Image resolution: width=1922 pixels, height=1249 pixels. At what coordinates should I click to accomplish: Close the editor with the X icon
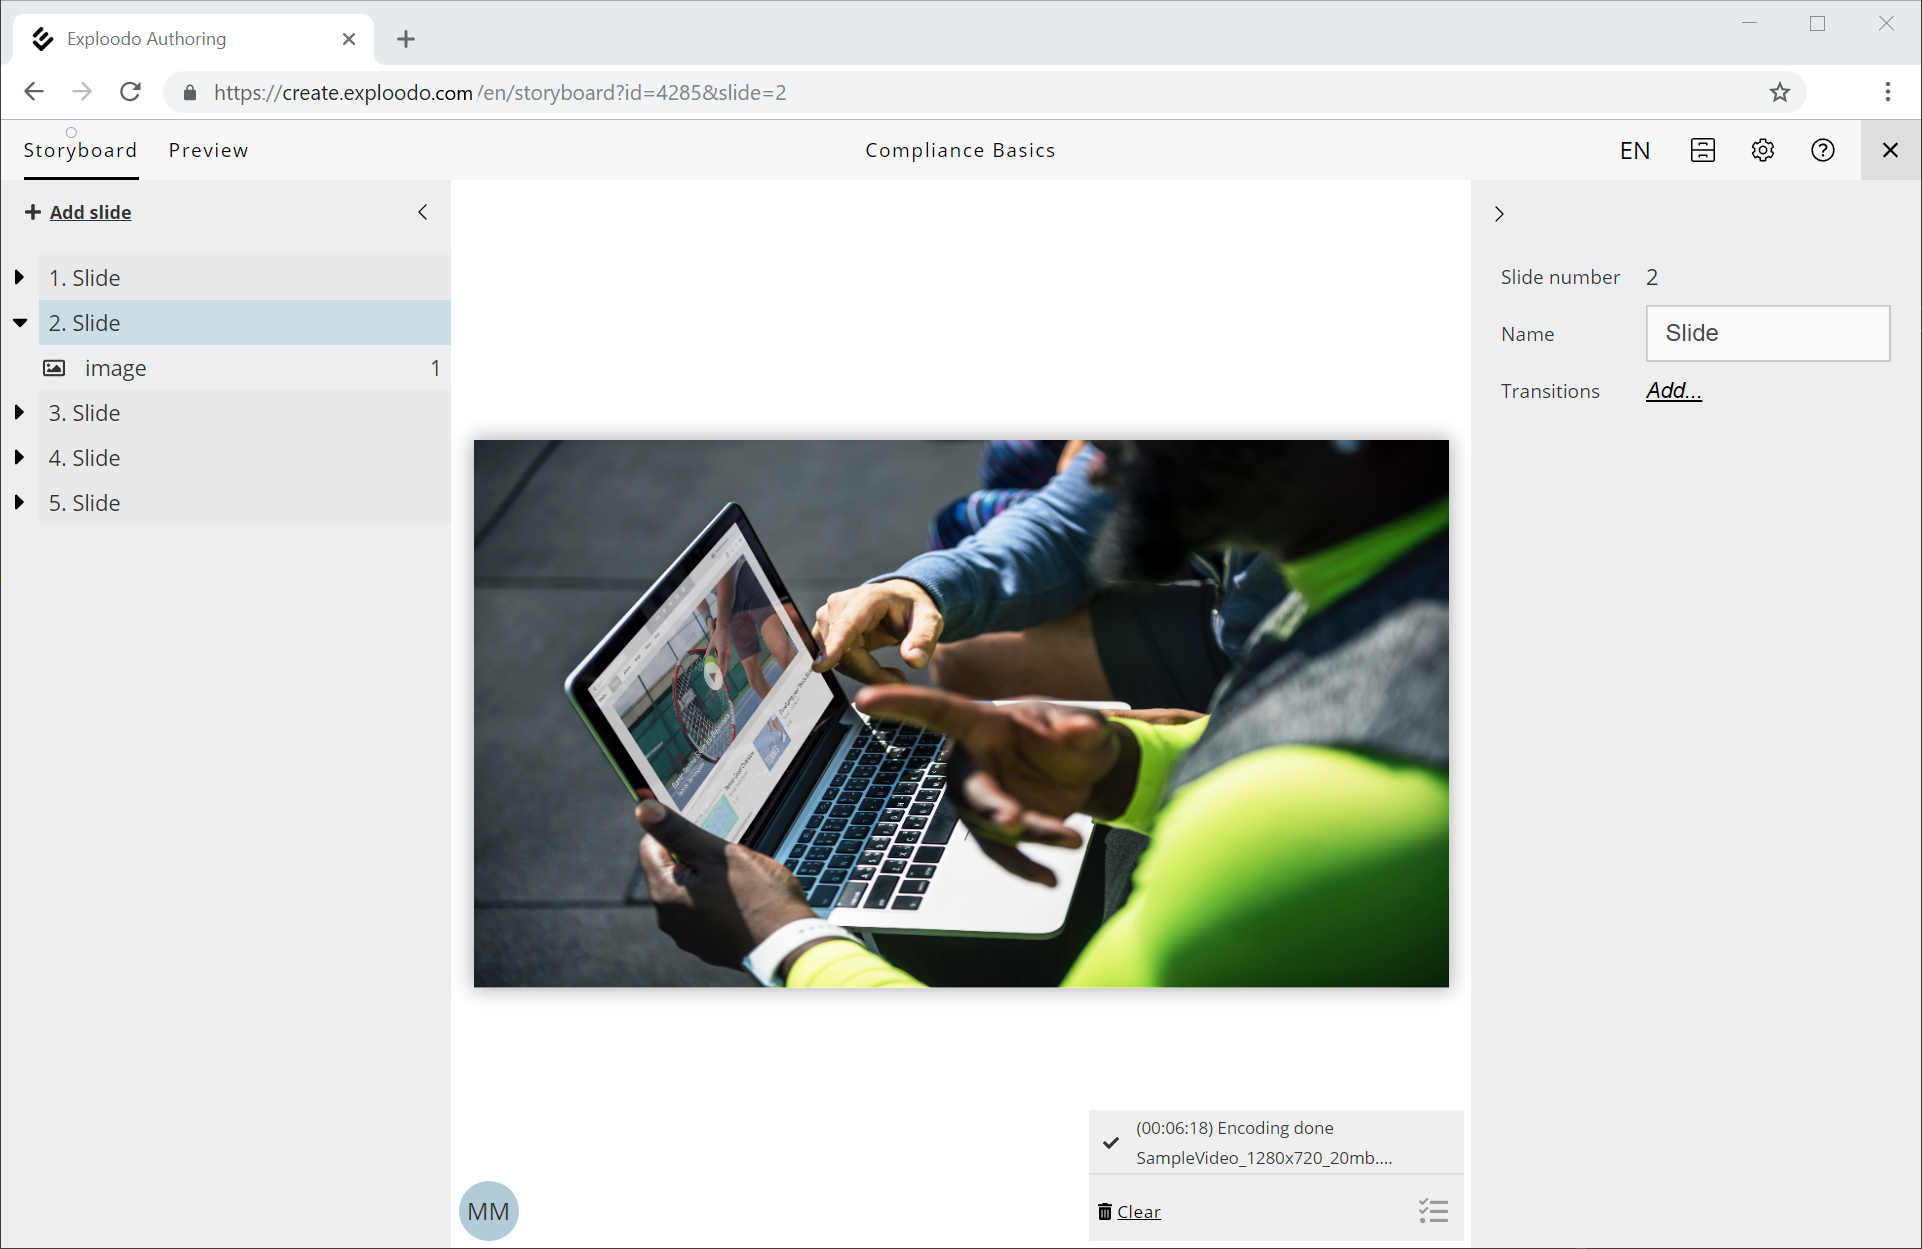point(1889,150)
